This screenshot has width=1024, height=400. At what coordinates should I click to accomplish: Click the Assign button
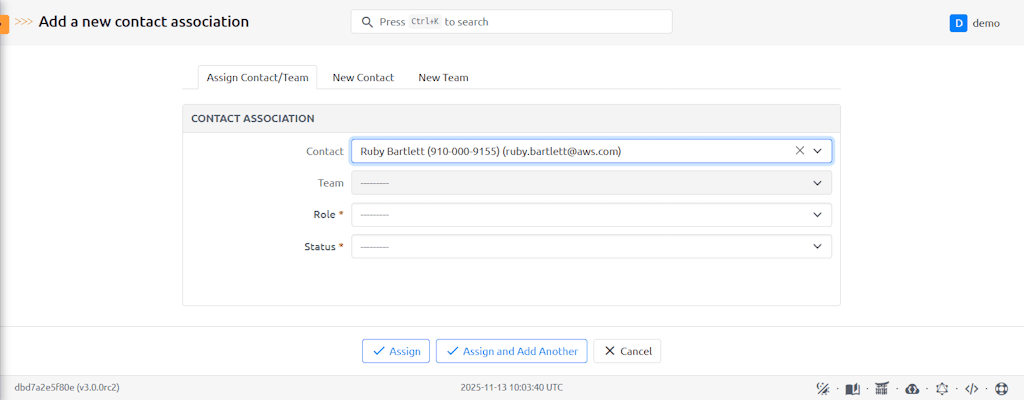pos(396,351)
